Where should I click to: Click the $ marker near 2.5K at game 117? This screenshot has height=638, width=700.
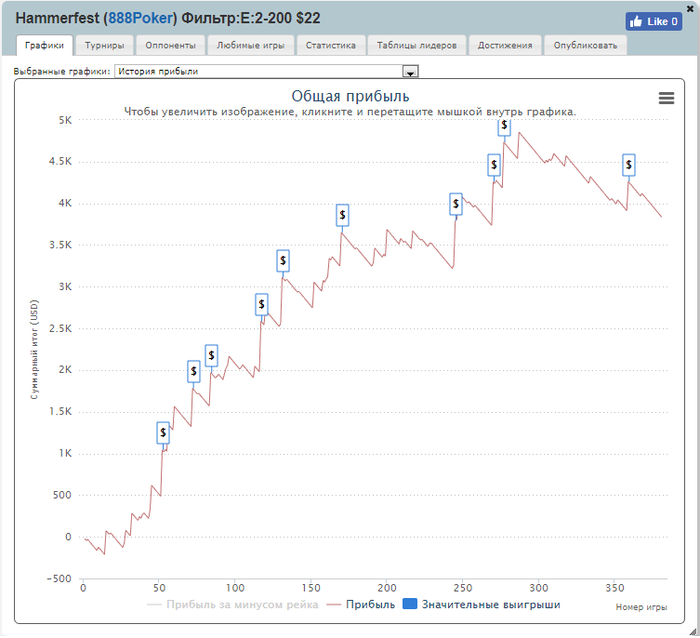coord(262,304)
